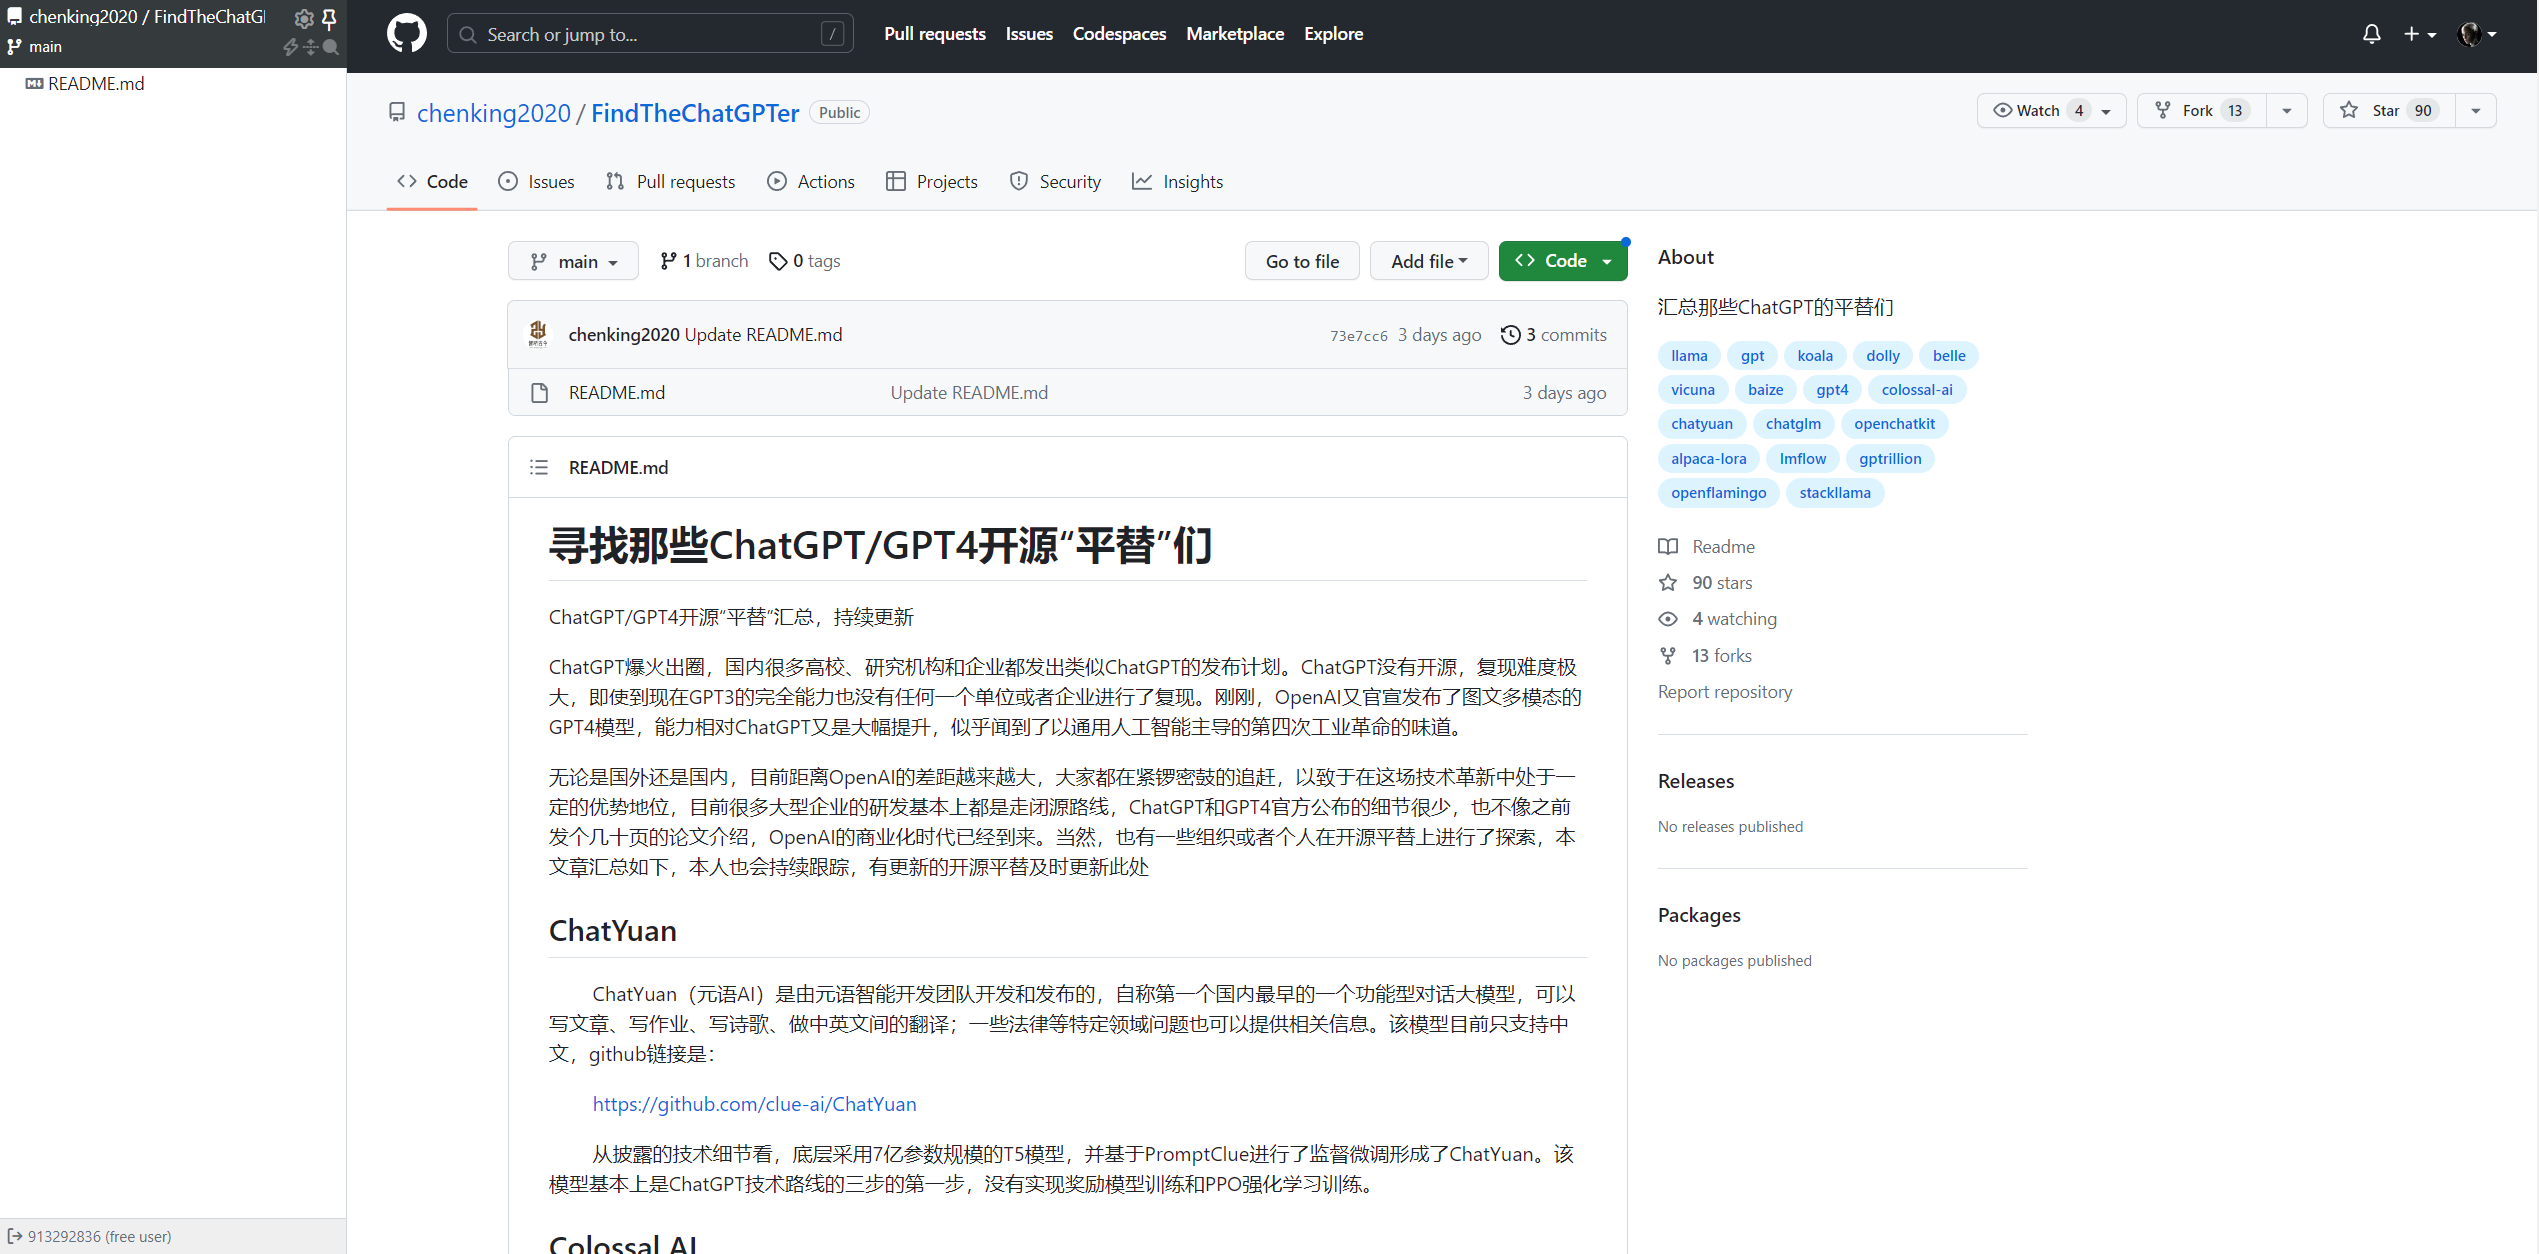Open the main branch selector dropdown
Image resolution: width=2539 pixels, height=1254 pixels.
(x=573, y=261)
